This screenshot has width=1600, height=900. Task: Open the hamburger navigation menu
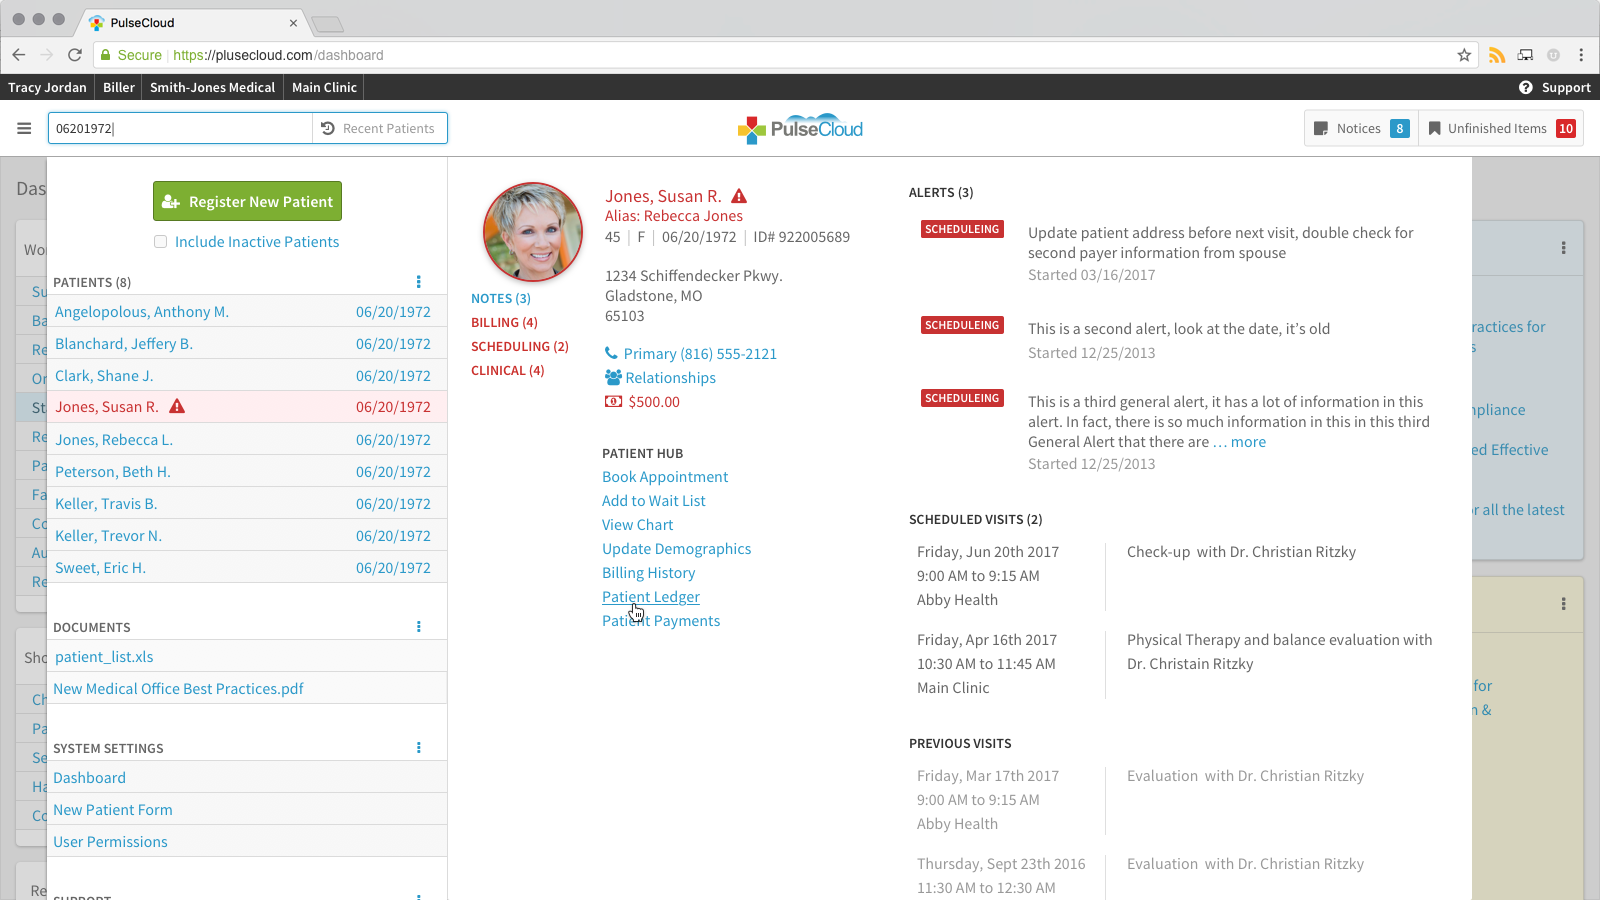point(24,128)
